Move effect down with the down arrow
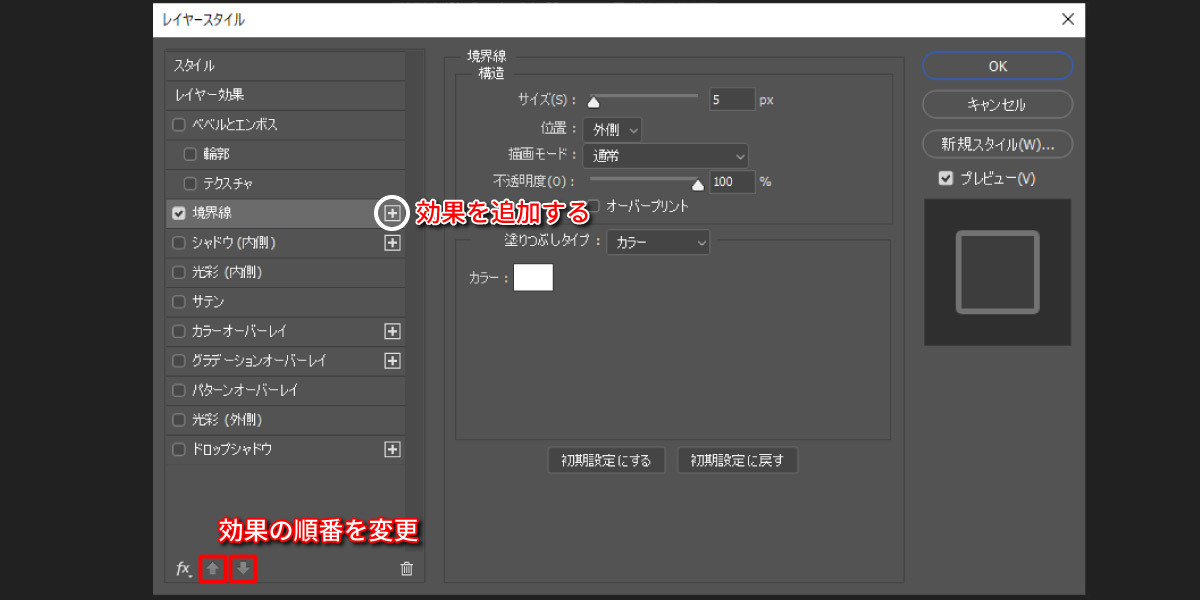 click(x=243, y=569)
